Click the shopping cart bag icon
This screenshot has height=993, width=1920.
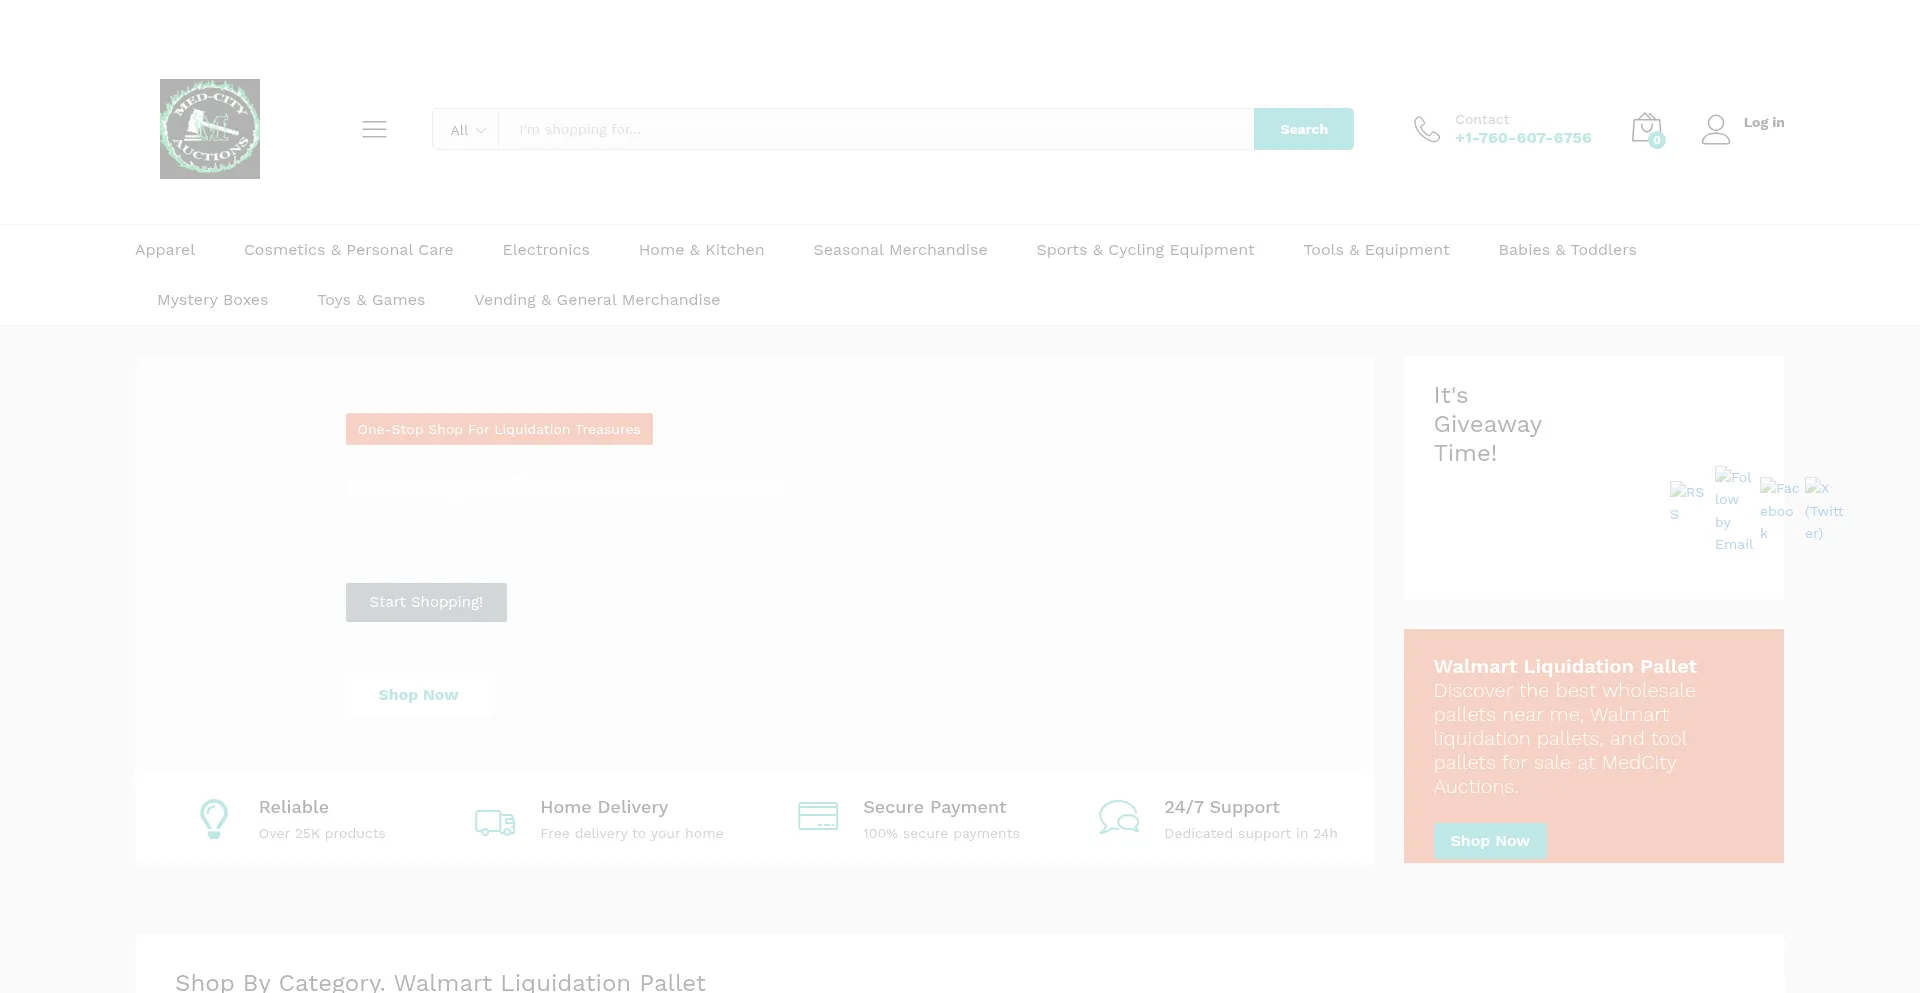tap(1645, 128)
